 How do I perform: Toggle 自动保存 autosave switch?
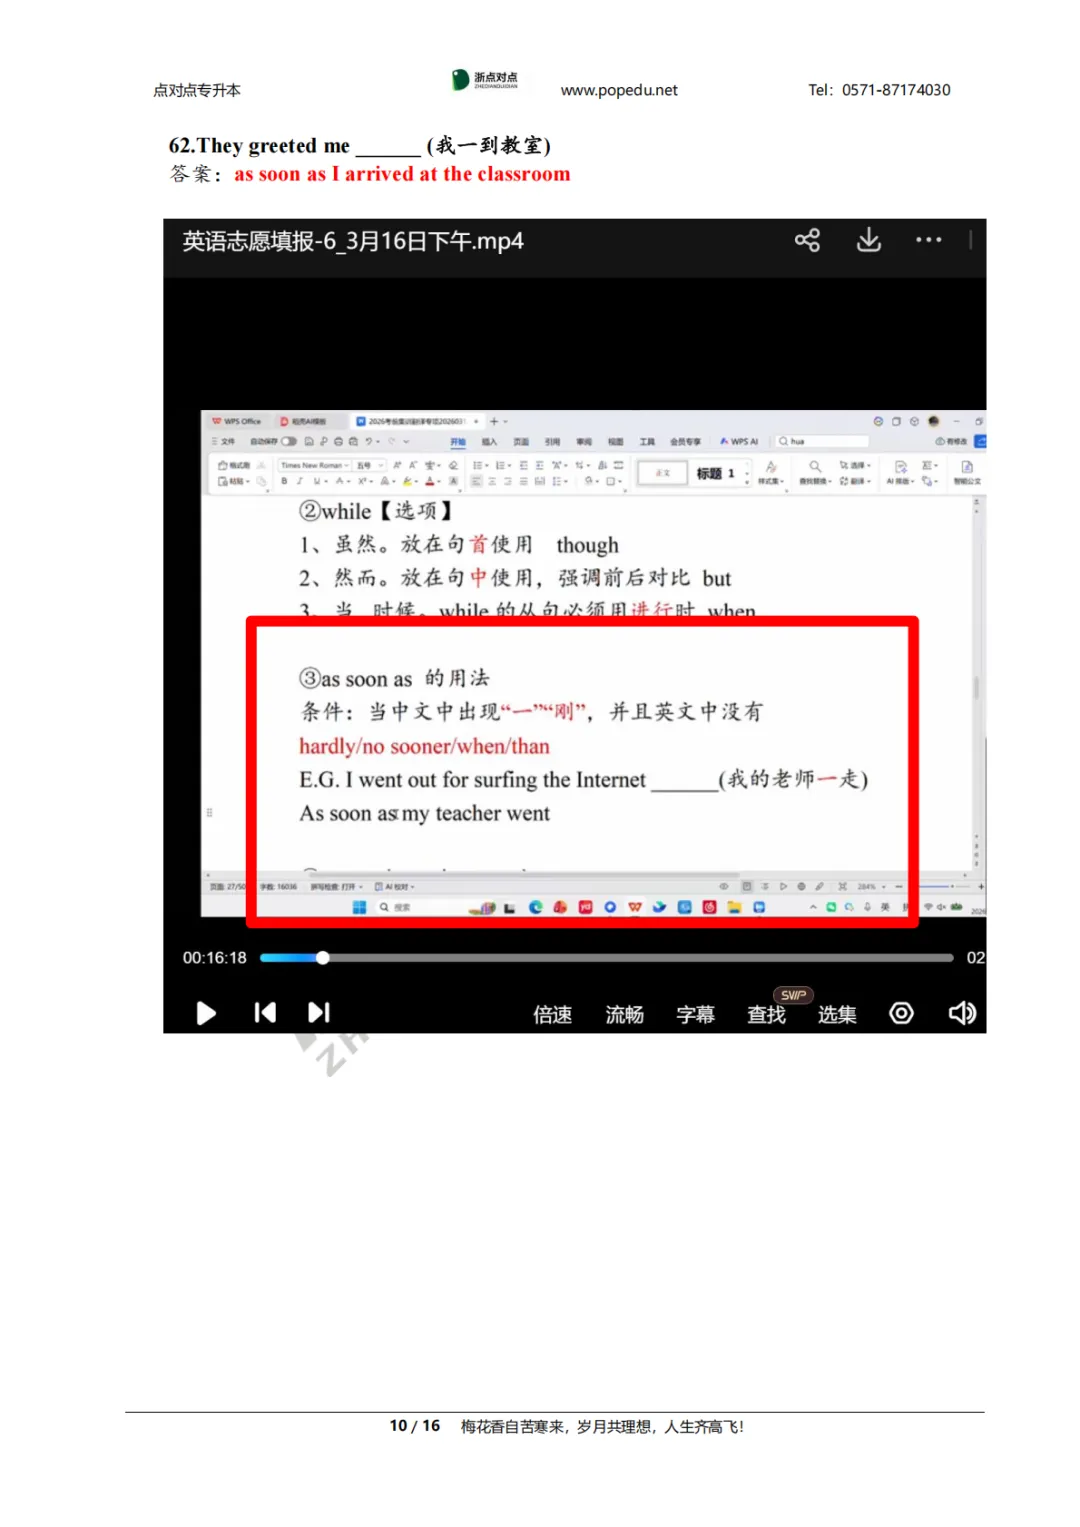pyautogui.click(x=288, y=442)
